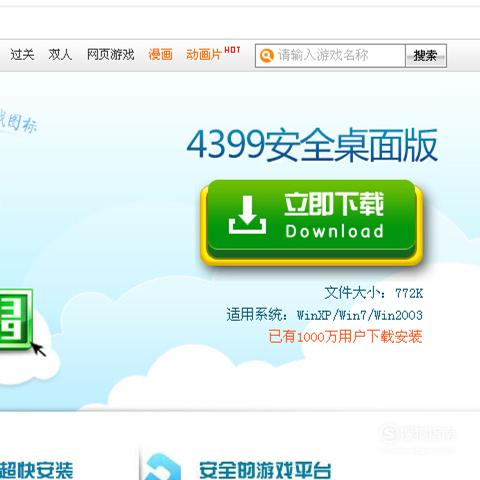
Task: Click the blue icon beside 安全的游戏平台
Action: click(163, 467)
